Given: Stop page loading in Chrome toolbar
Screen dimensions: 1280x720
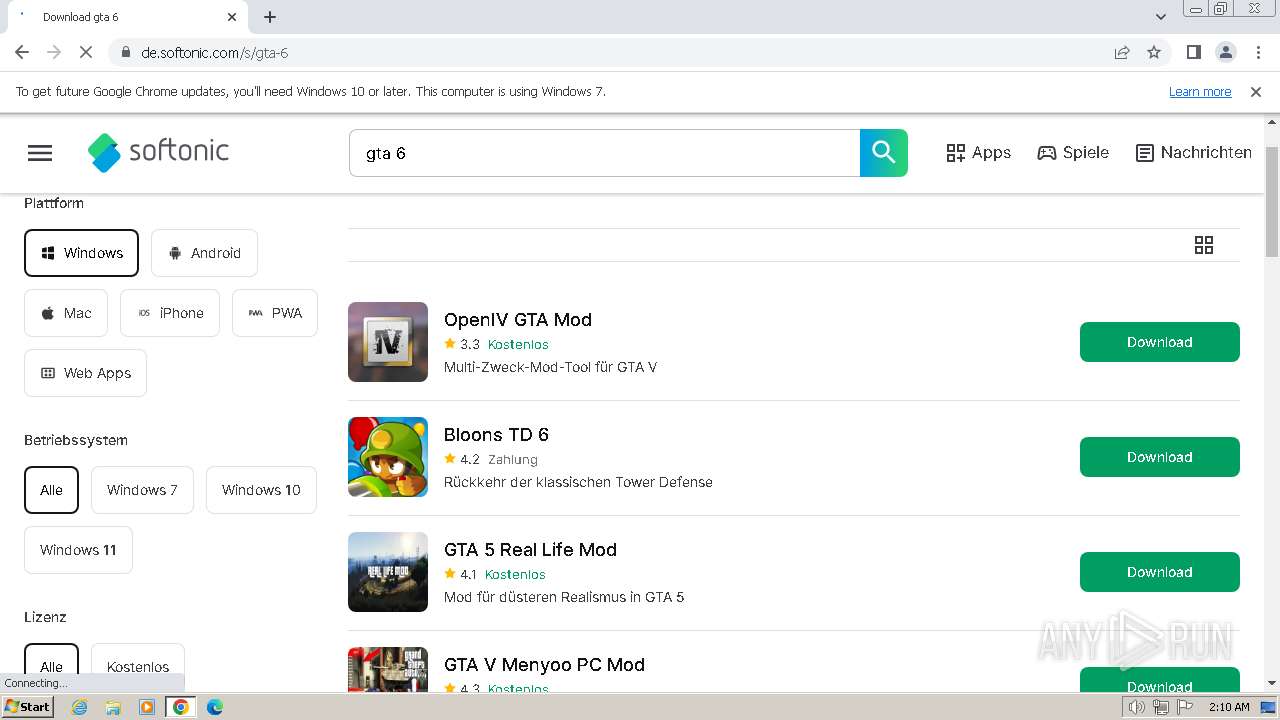Looking at the screenshot, I should click(86, 52).
